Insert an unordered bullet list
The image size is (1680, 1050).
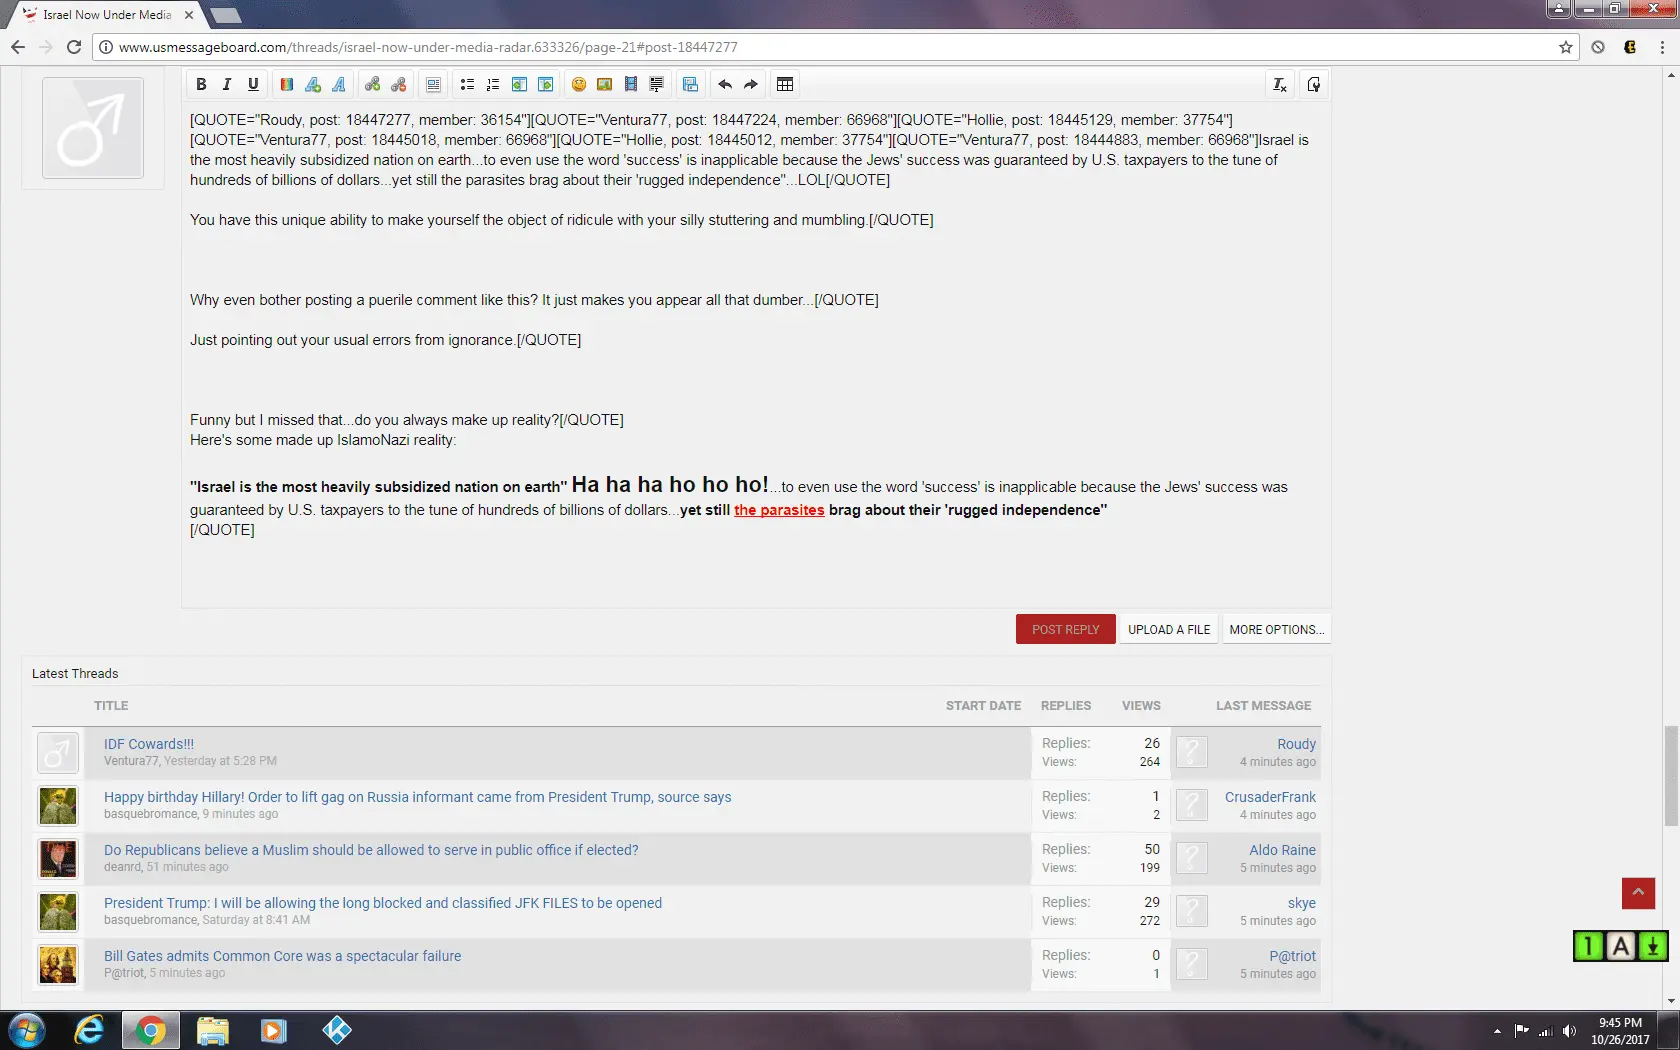pos(467,85)
